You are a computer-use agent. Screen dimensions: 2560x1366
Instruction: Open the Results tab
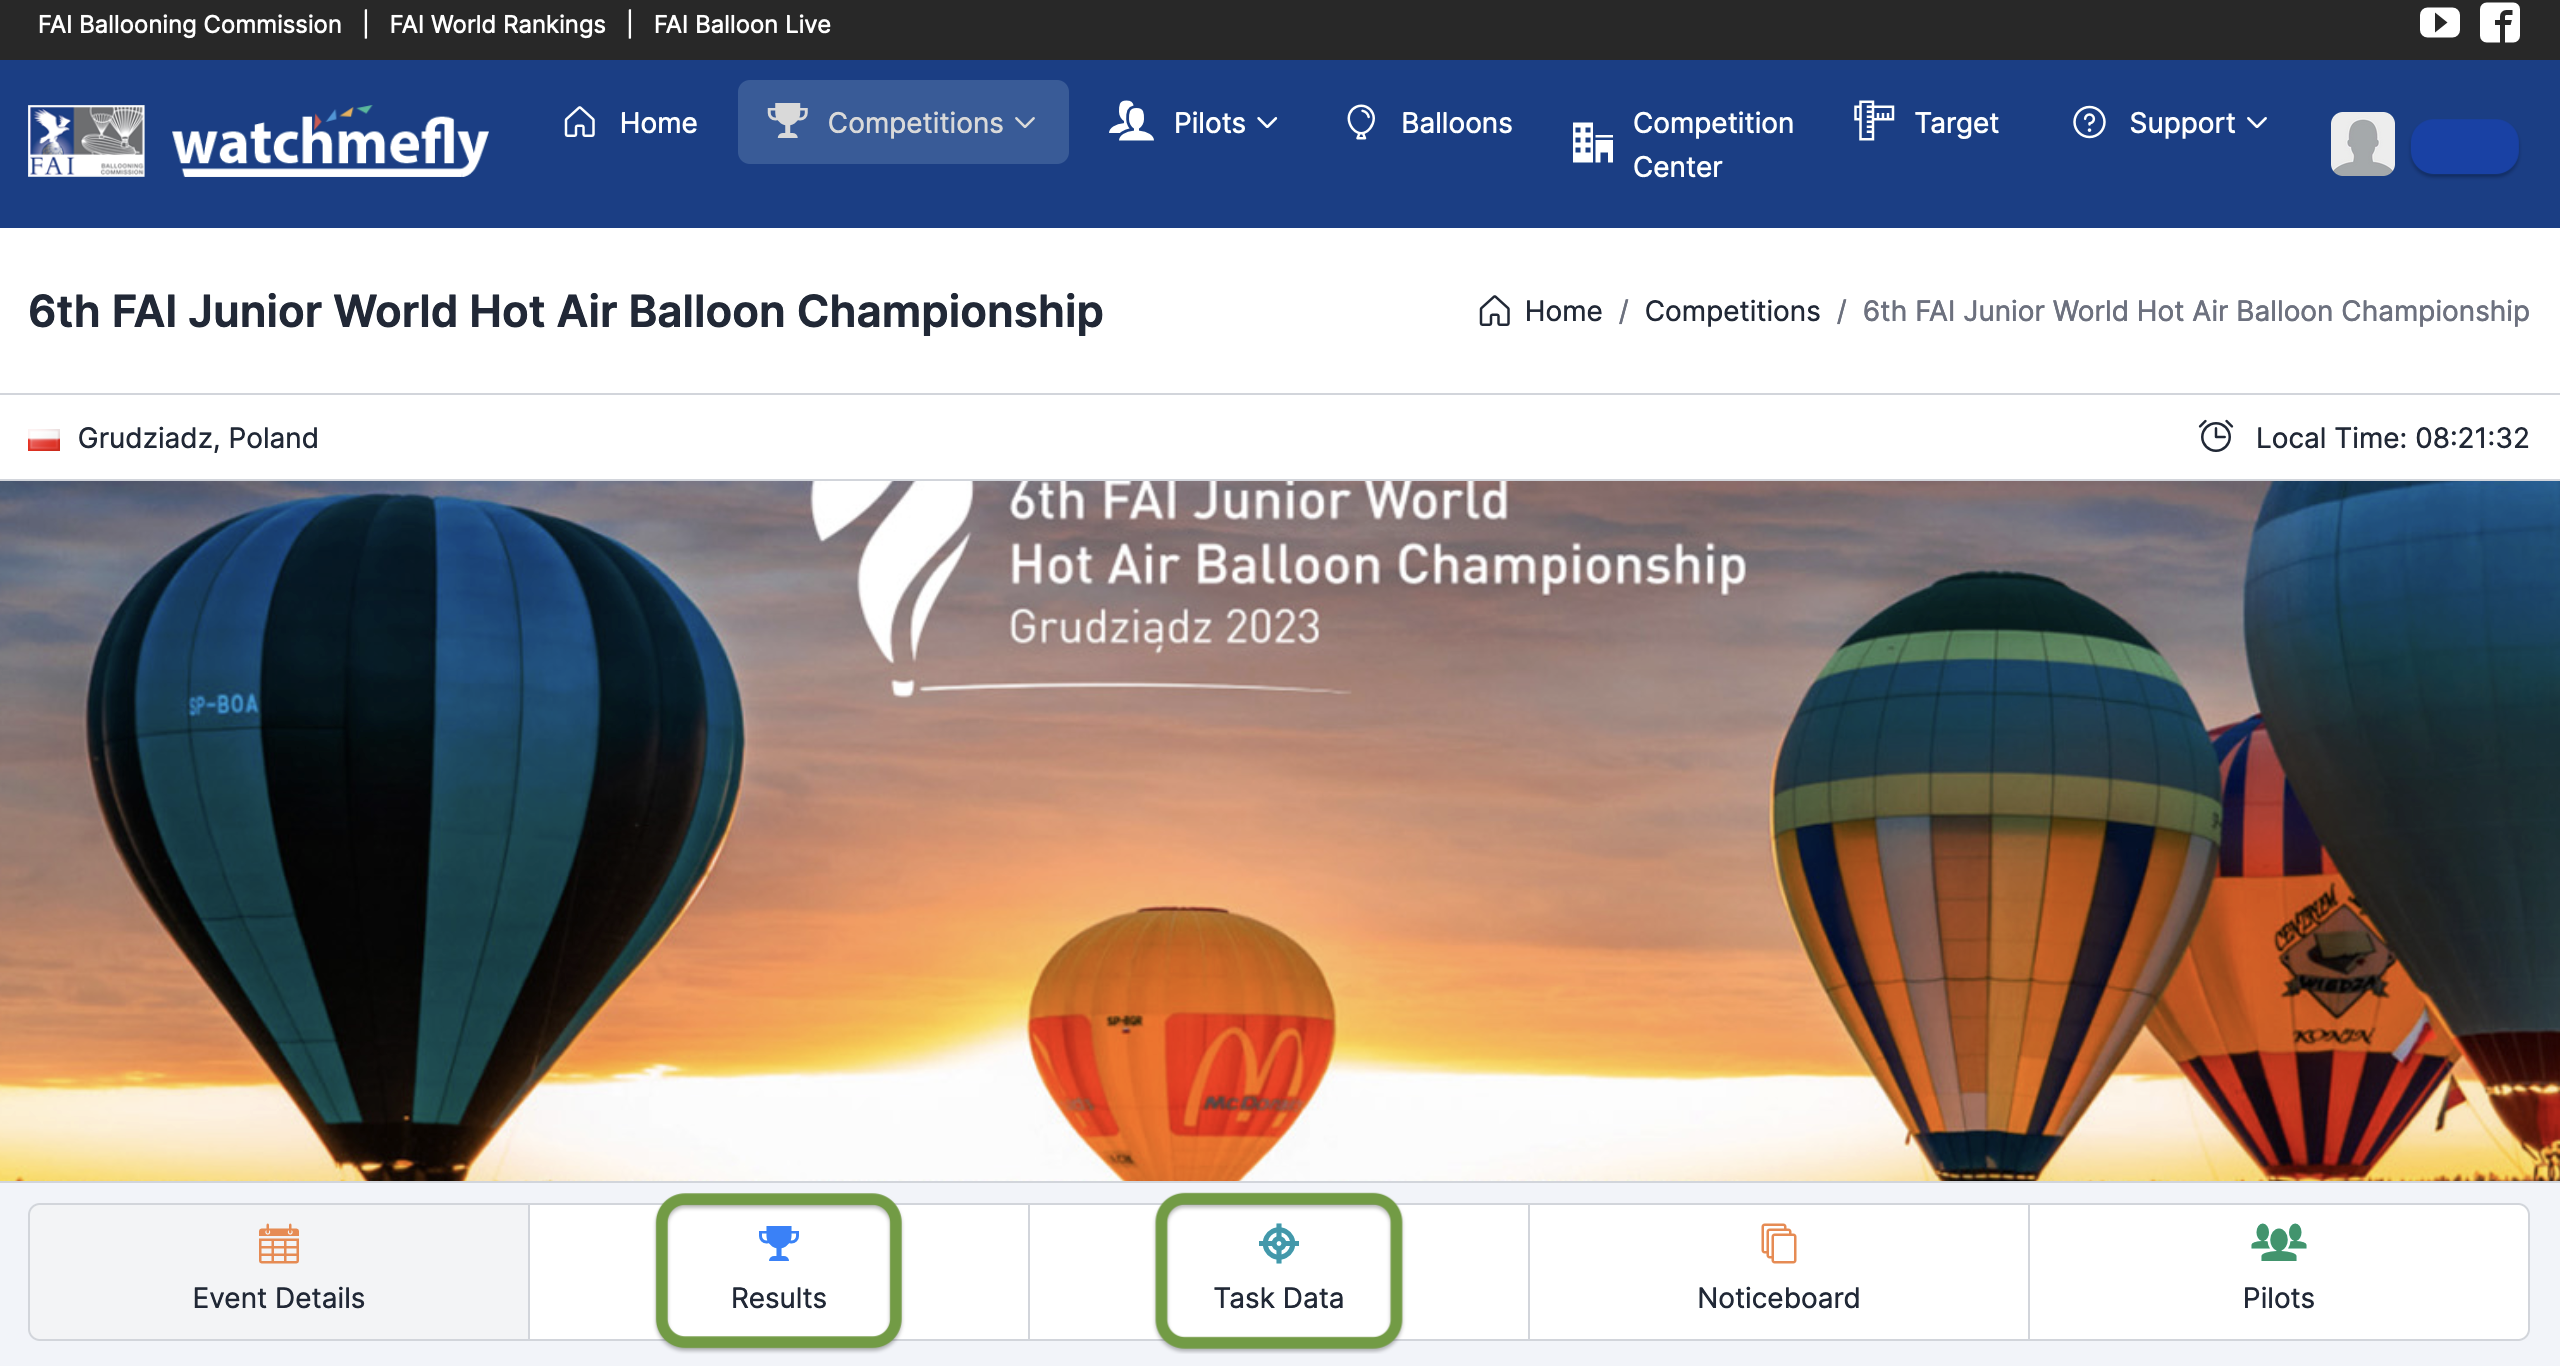point(778,1270)
